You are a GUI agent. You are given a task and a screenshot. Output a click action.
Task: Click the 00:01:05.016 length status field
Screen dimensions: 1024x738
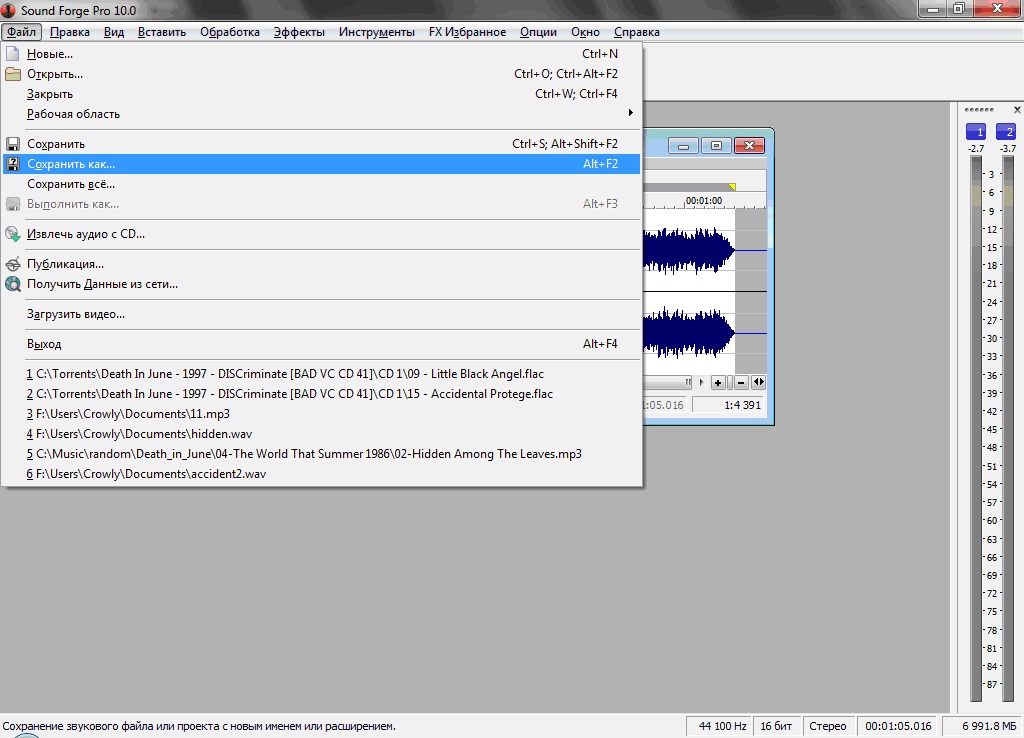click(898, 726)
